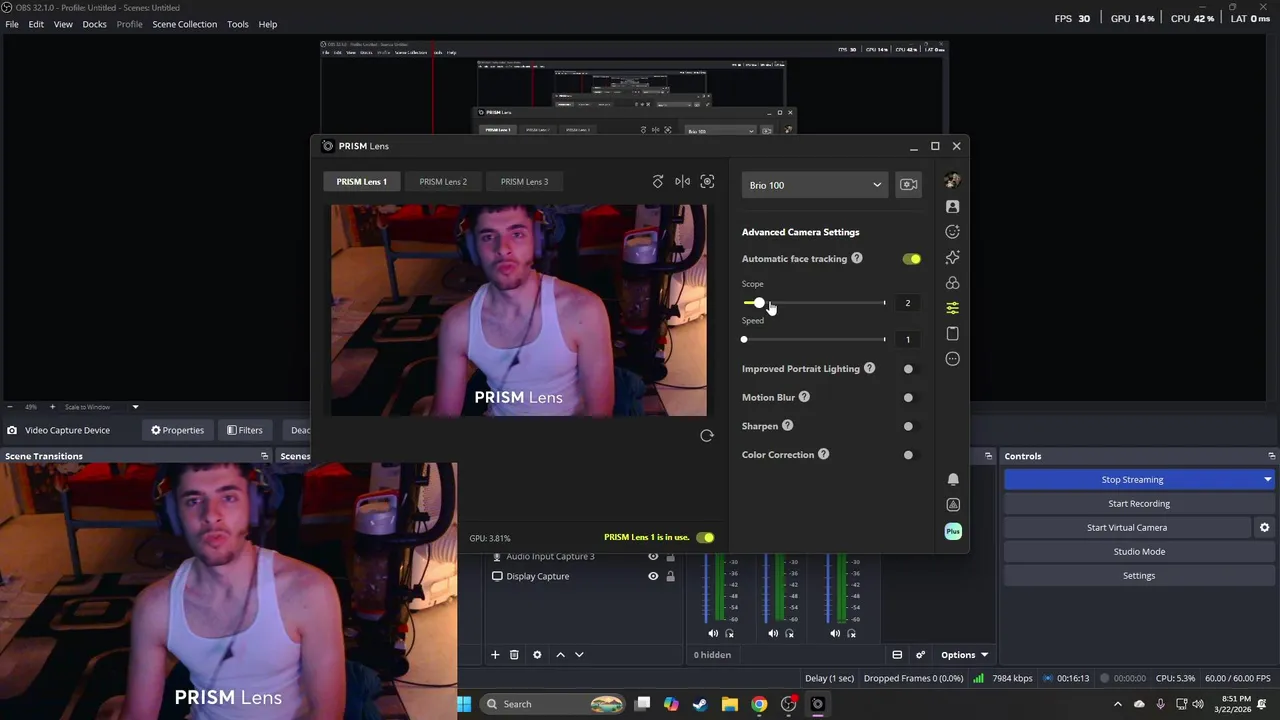Click the triangle icon below the bell

[953, 505]
